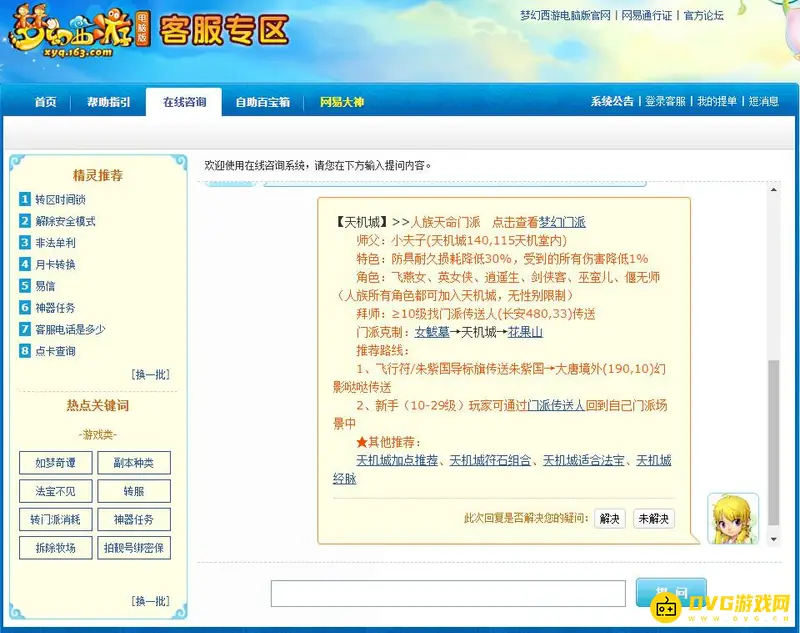Open 天机城加点推荐 link

[x=397, y=461]
